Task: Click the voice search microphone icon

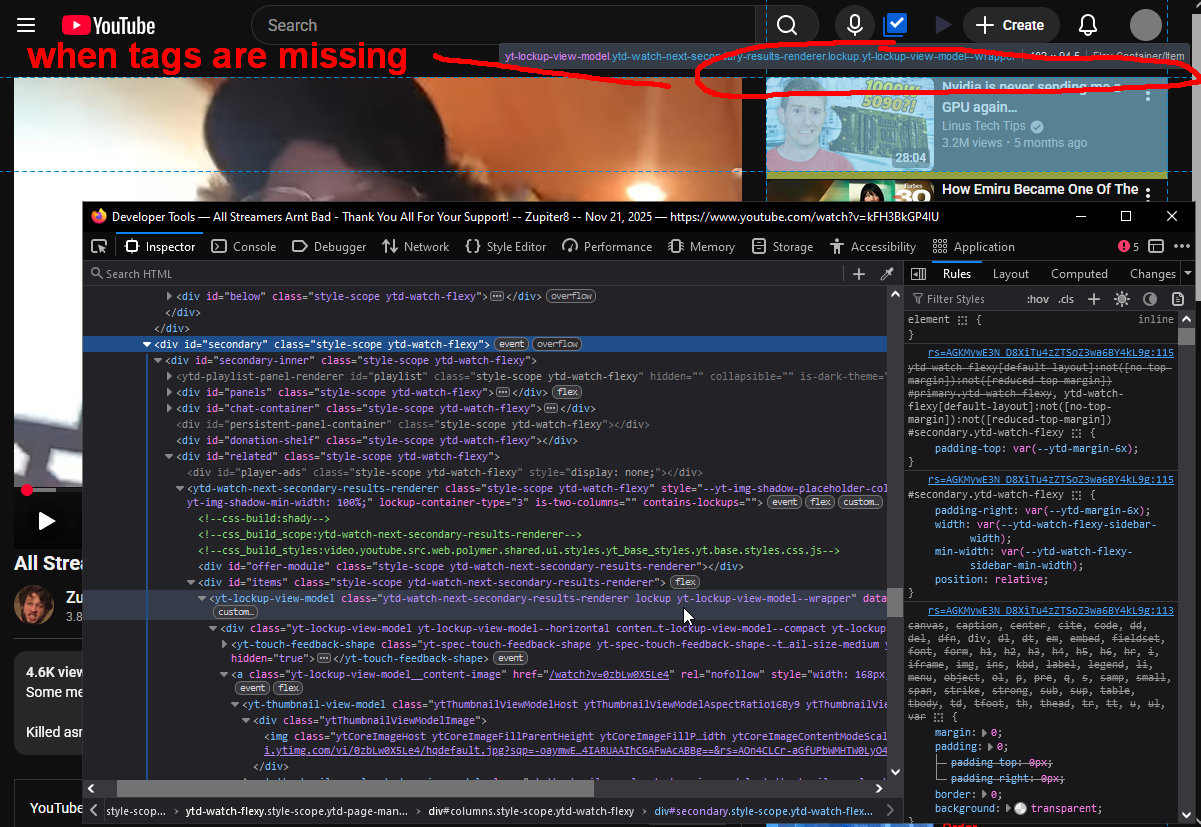Action: (x=855, y=25)
